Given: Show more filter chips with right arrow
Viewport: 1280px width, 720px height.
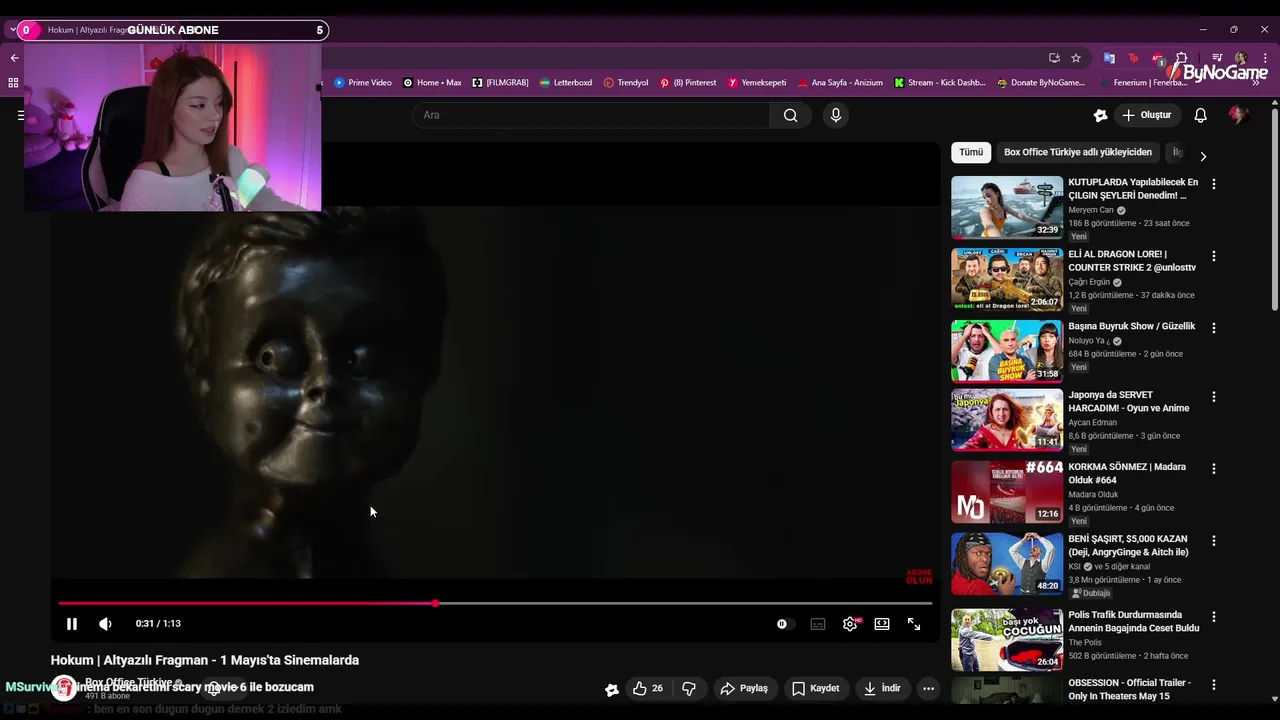Looking at the screenshot, I should (1203, 156).
